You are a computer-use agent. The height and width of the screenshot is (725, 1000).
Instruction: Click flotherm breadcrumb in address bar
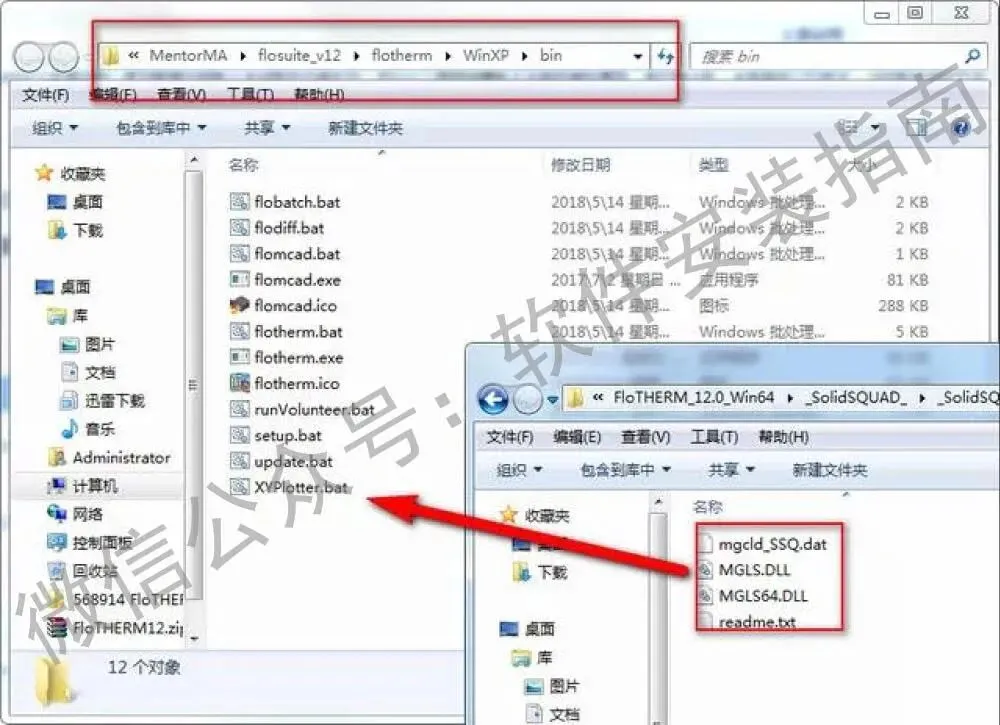coord(402,55)
